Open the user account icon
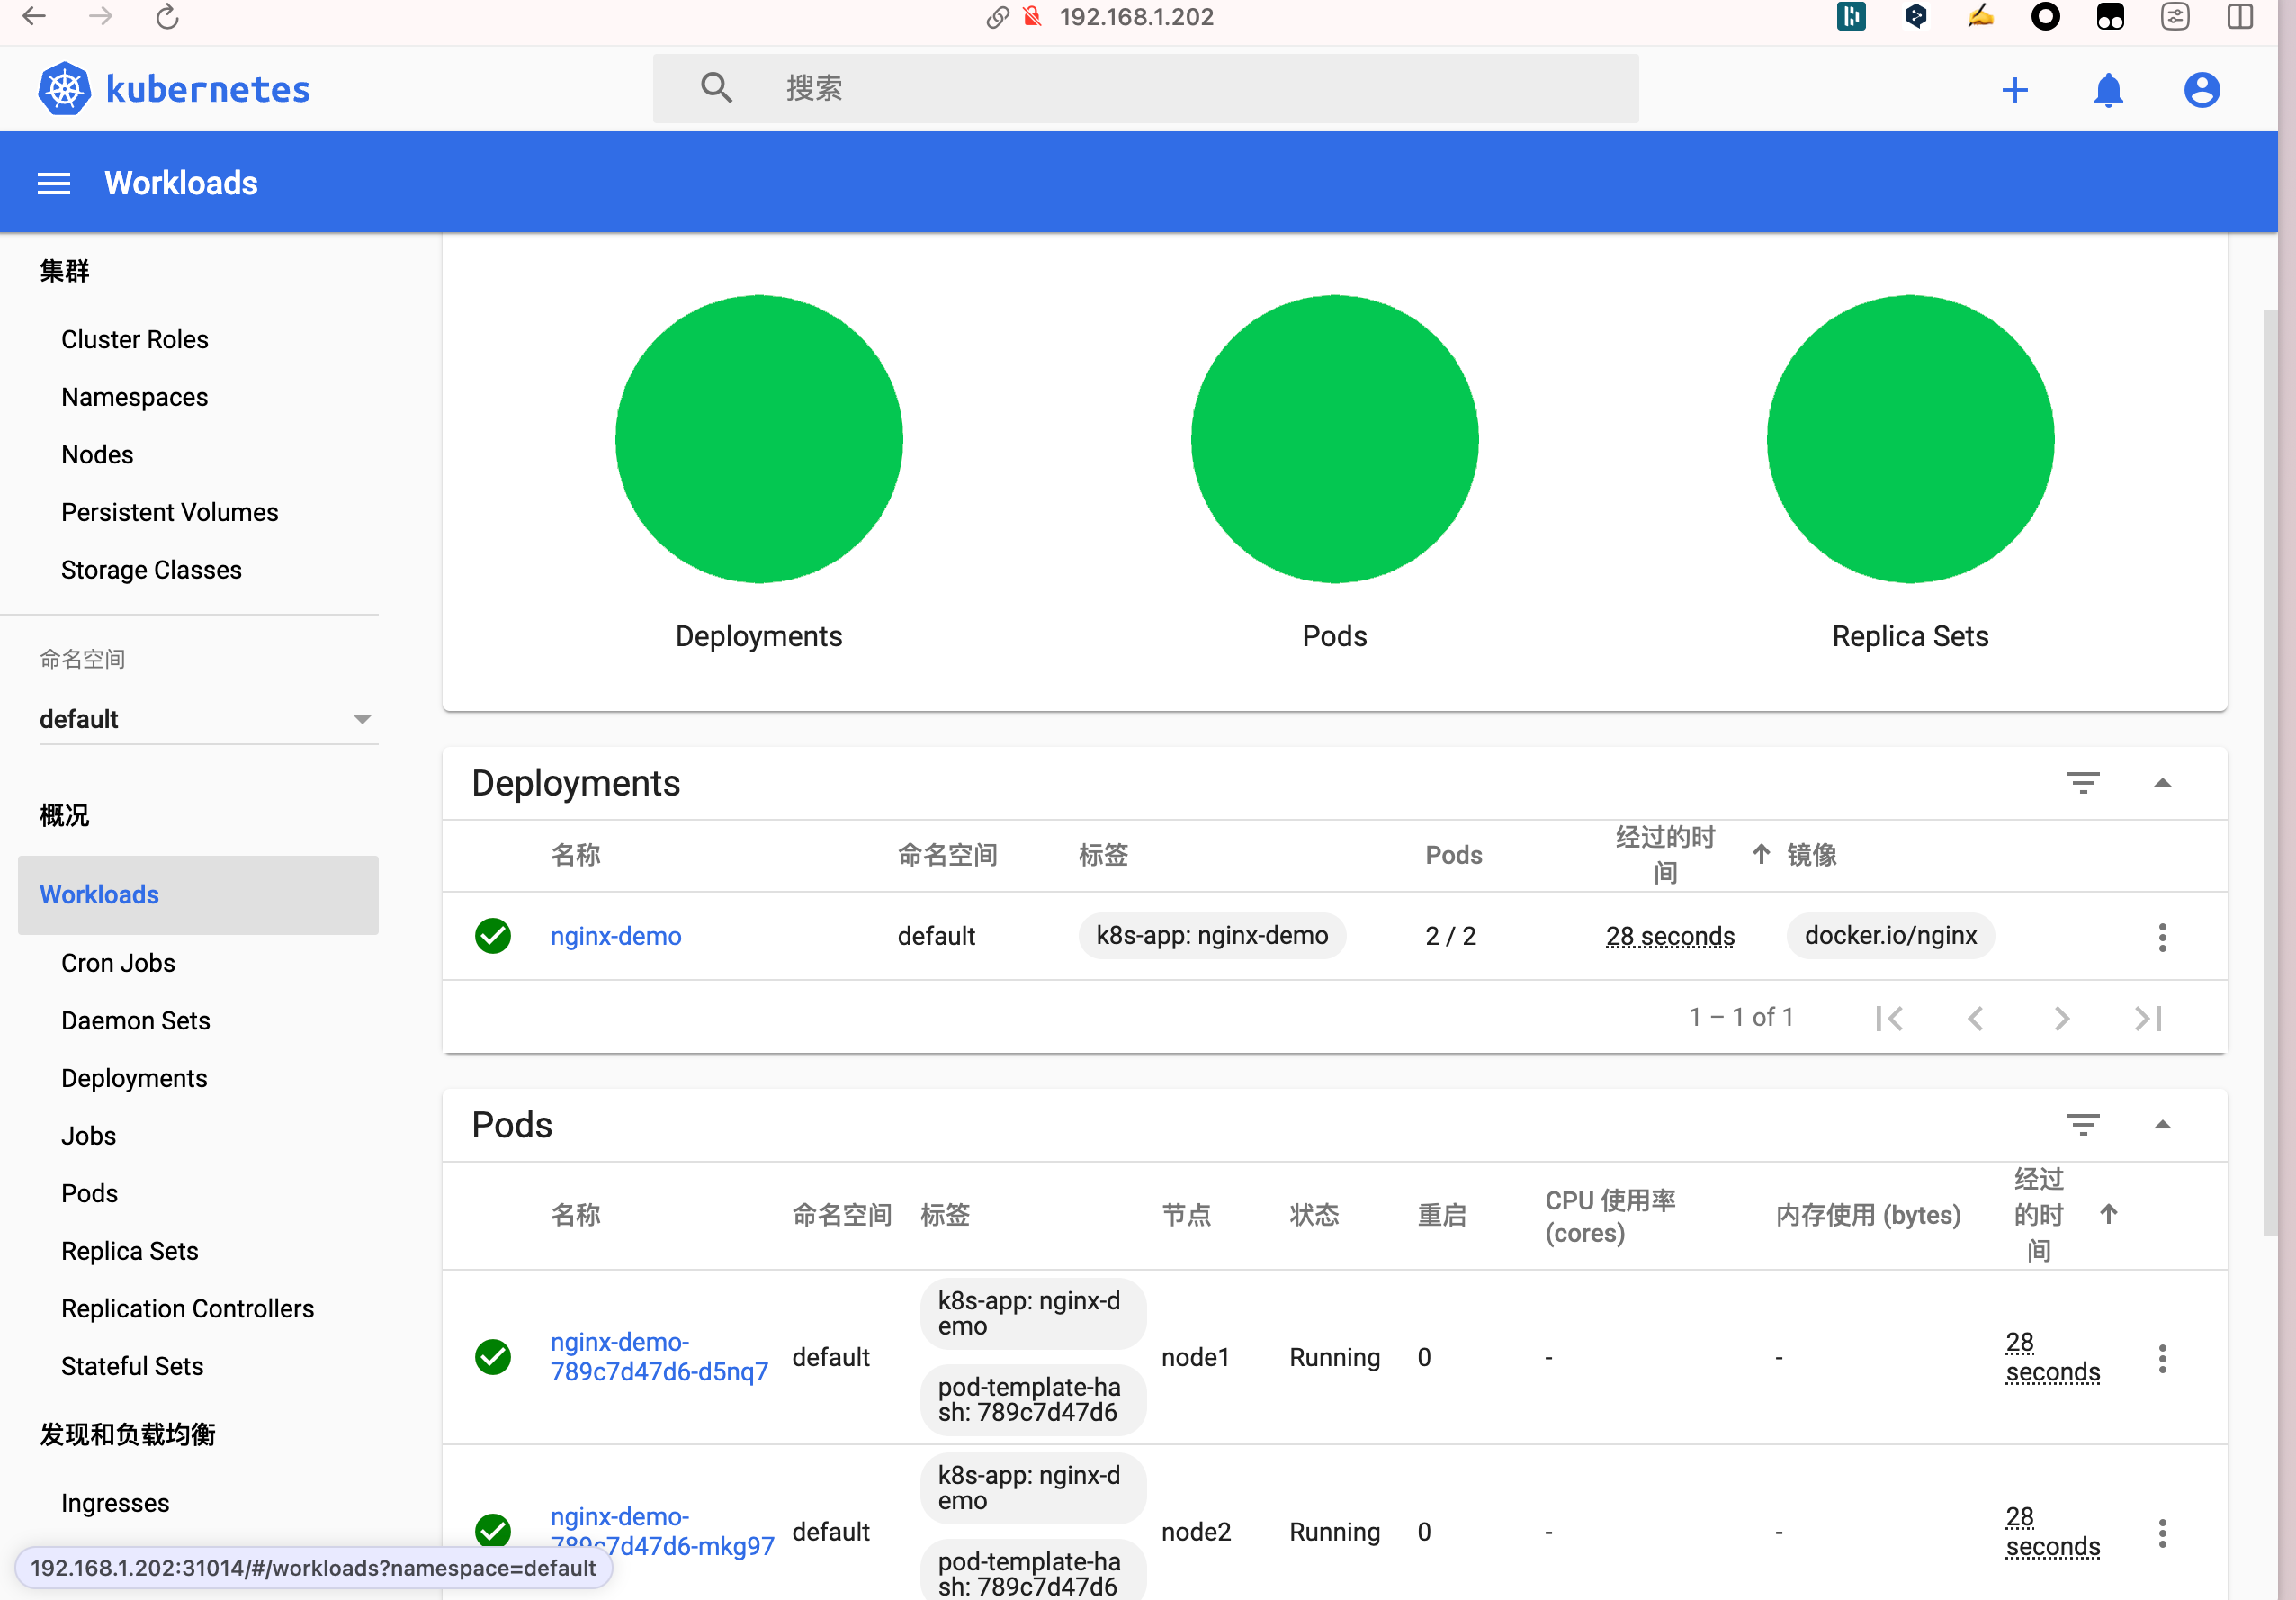The height and width of the screenshot is (1600, 2296). point(2201,90)
